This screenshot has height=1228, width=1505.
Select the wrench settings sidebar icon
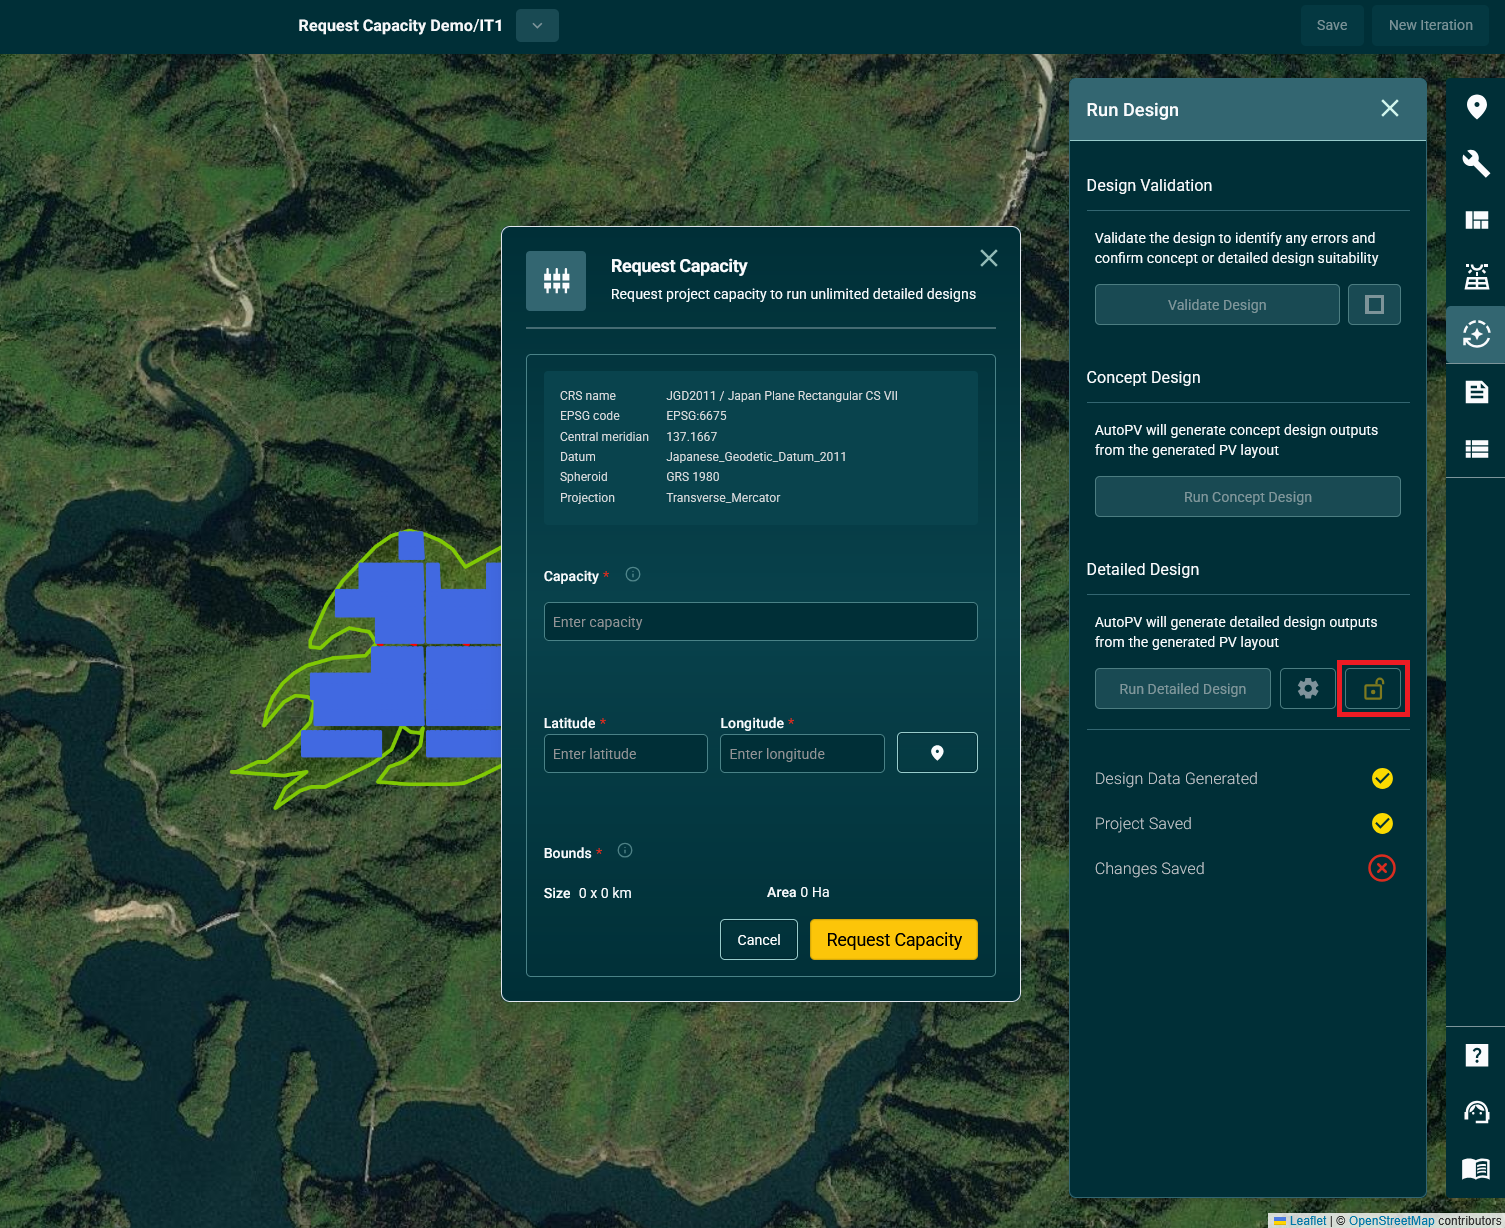coord(1476,163)
